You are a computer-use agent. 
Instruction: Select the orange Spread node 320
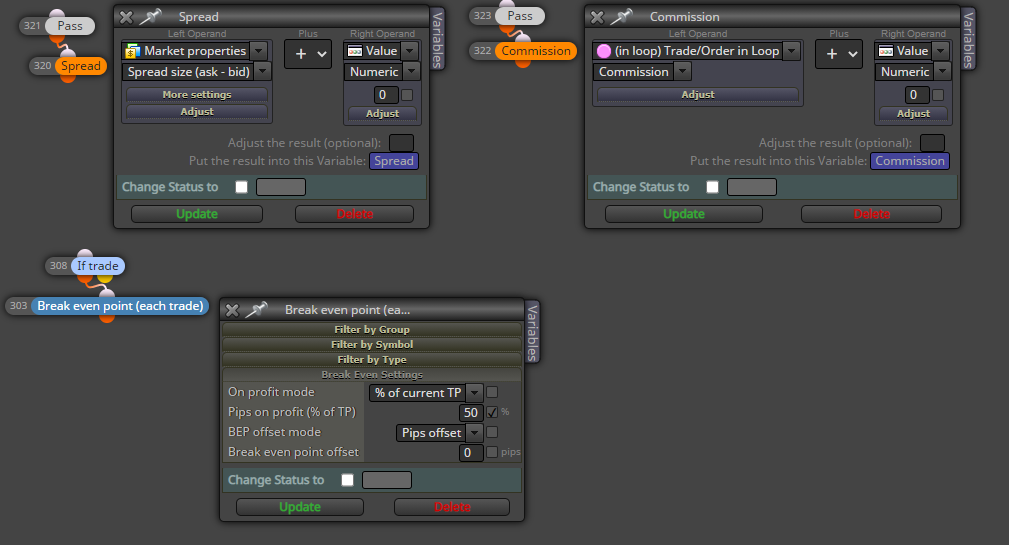click(x=80, y=66)
